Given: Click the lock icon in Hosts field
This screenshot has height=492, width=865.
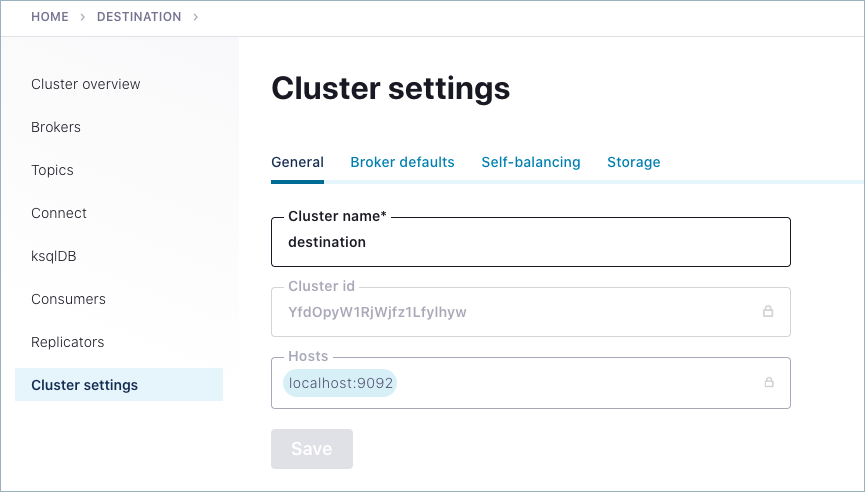Looking at the screenshot, I should pyautogui.click(x=768, y=382).
